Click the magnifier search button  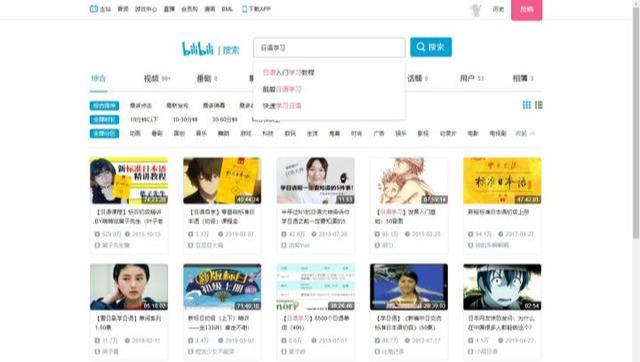pos(431,47)
